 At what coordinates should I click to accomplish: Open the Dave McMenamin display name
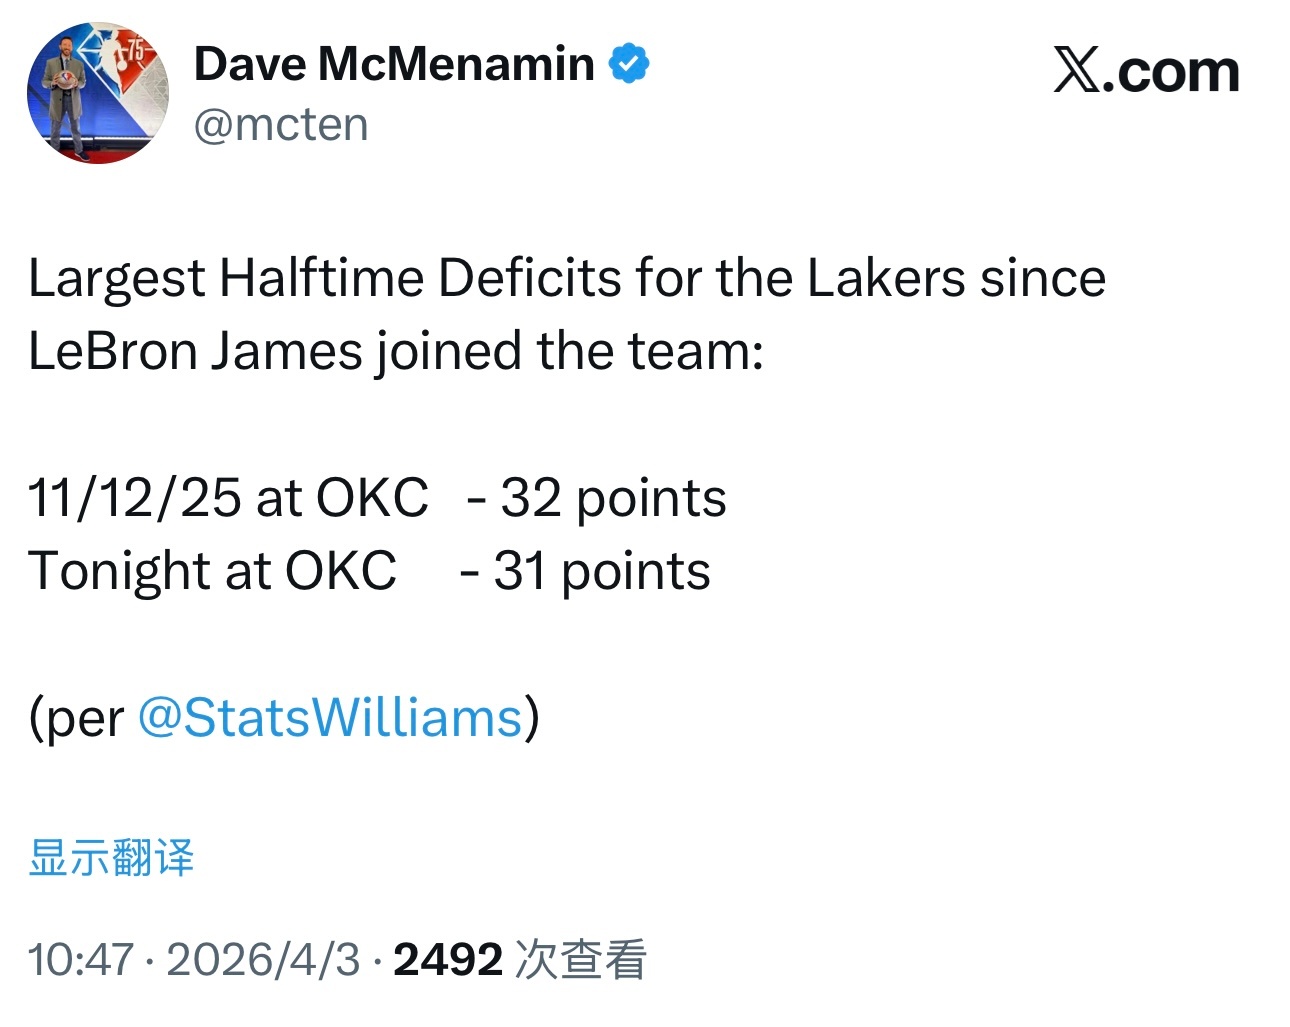(x=394, y=64)
